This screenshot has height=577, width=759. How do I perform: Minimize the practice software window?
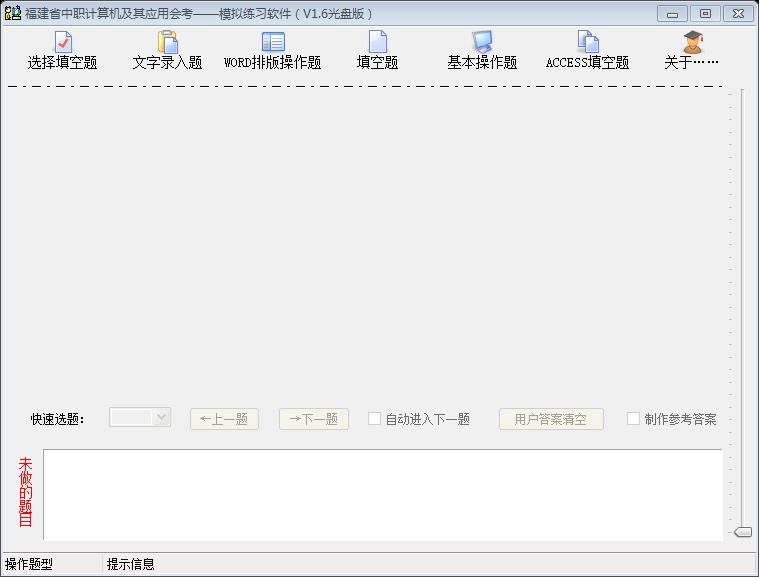click(x=672, y=14)
